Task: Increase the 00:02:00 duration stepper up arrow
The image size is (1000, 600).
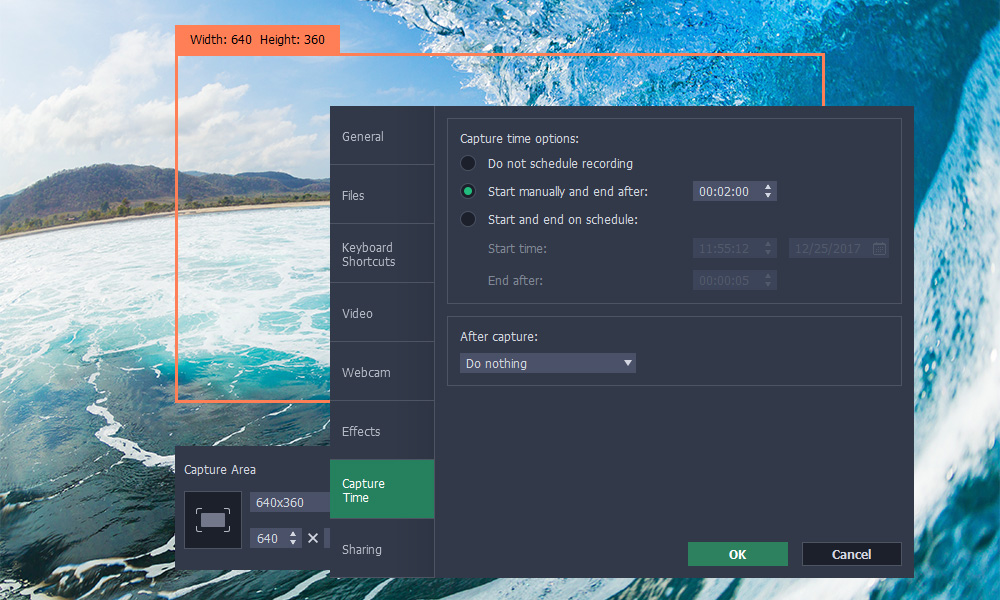Action: tap(768, 187)
